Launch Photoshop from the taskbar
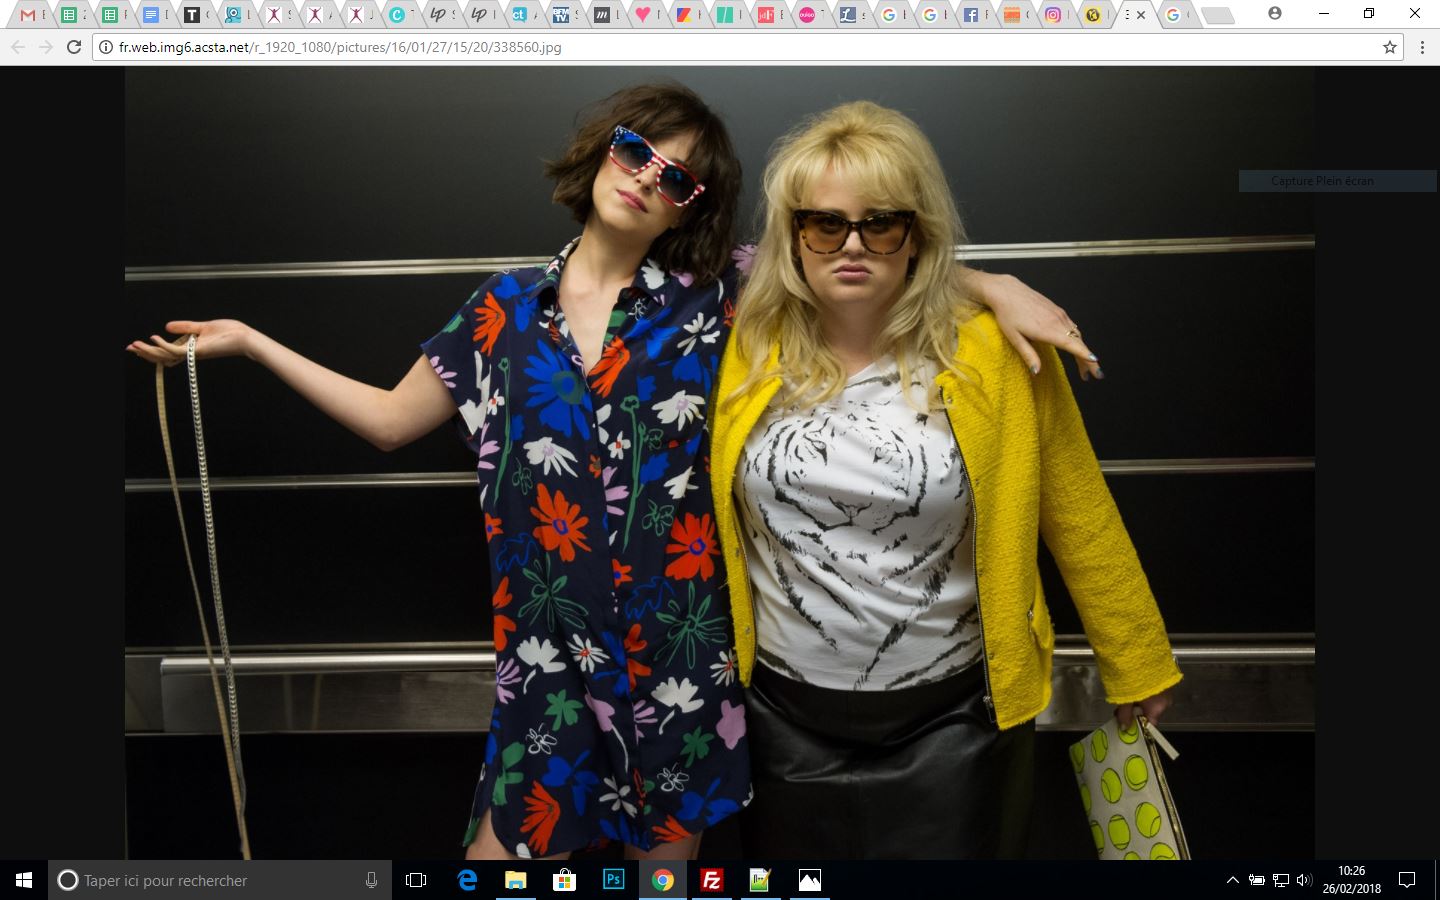1440x900 pixels. point(613,880)
